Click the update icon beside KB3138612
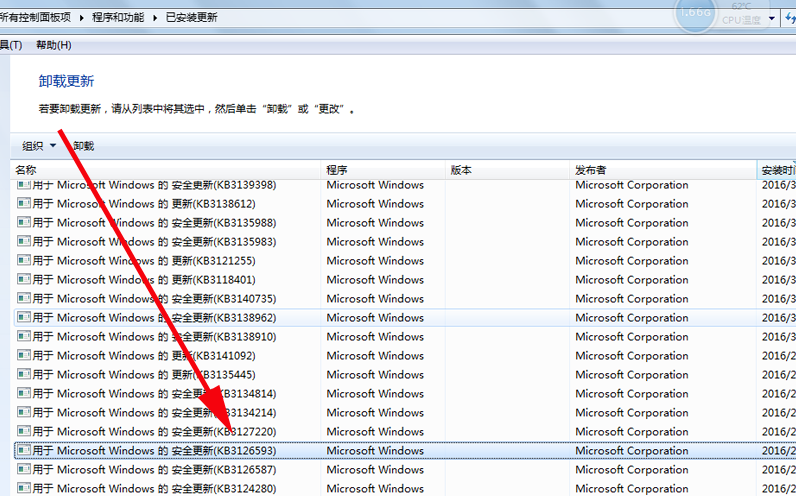The image size is (796, 496). tap(24, 204)
